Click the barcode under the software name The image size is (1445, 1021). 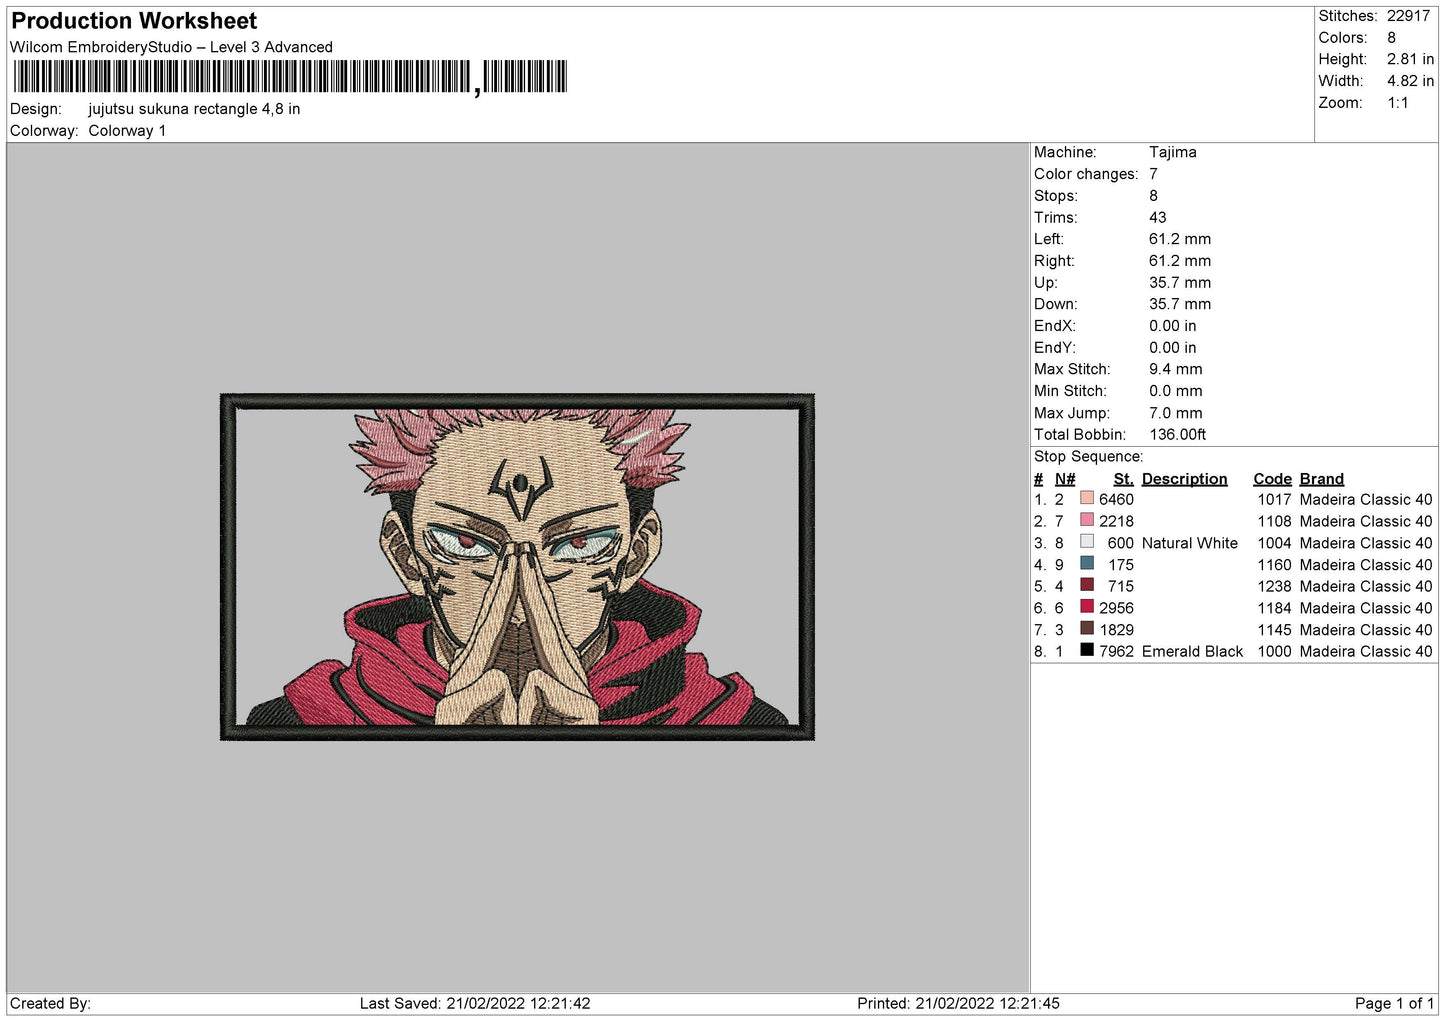click(x=290, y=77)
